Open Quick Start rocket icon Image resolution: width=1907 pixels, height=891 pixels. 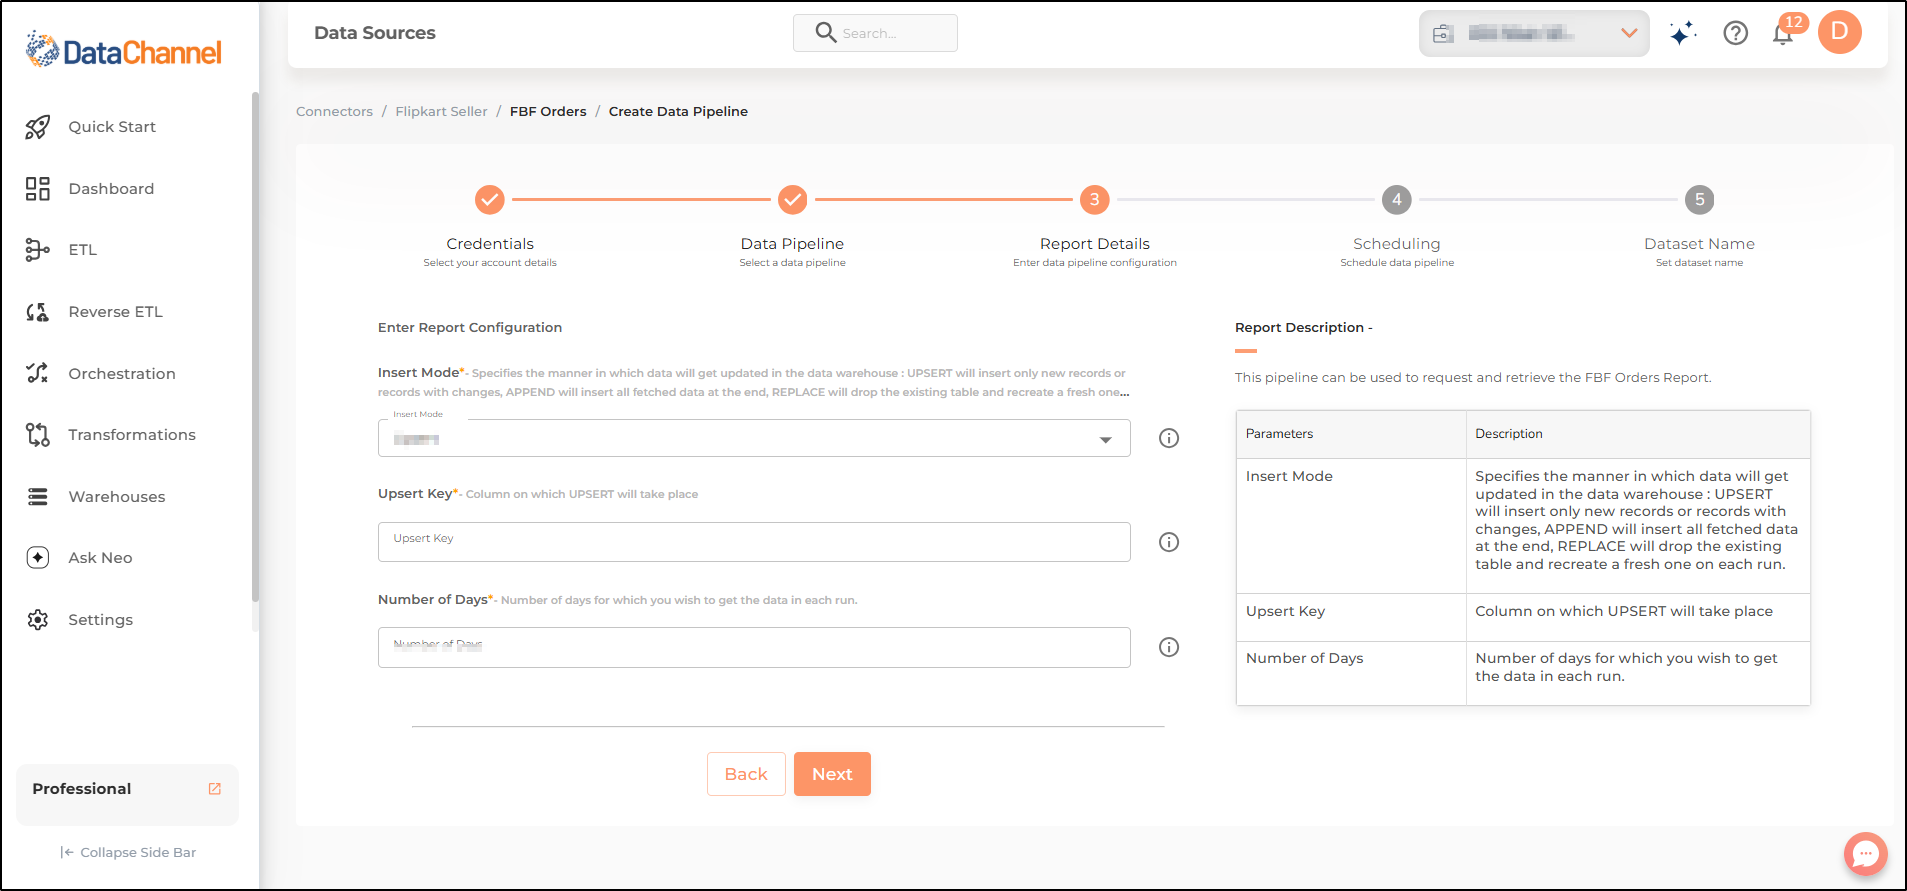click(38, 127)
